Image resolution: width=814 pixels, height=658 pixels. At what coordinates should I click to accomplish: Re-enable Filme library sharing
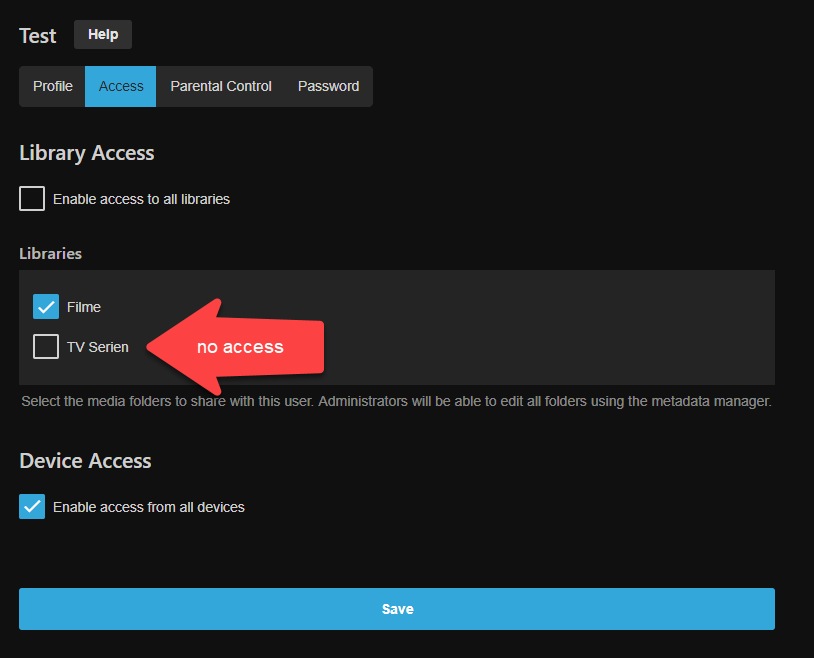tap(45, 306)
